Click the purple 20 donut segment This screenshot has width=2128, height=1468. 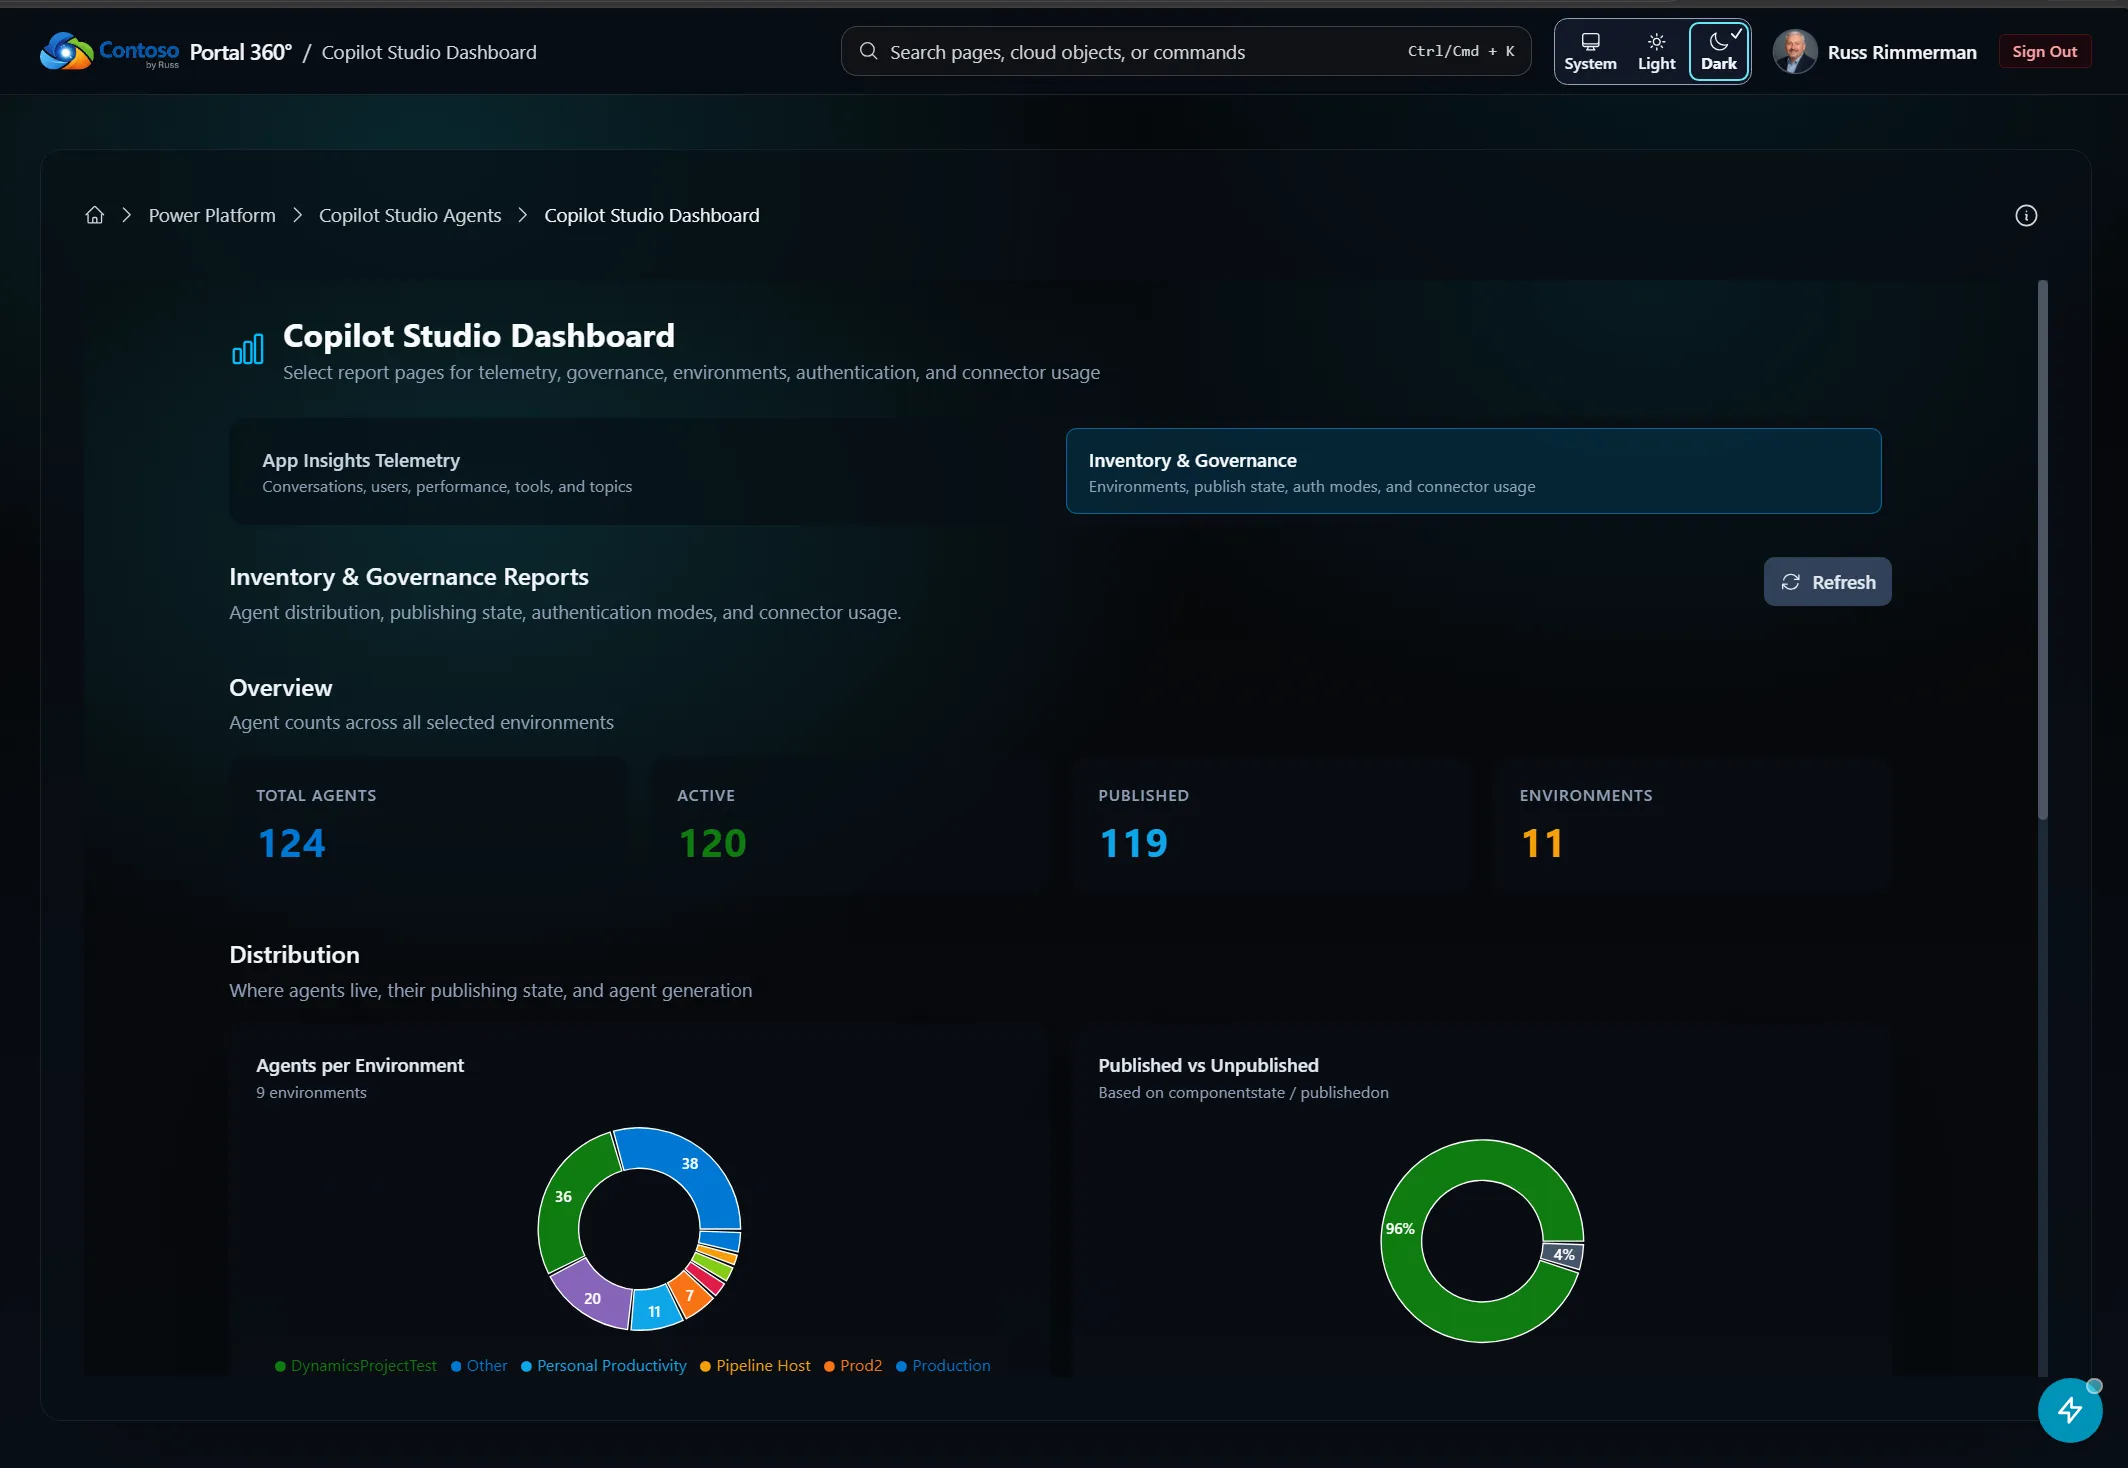(592, 1297)
